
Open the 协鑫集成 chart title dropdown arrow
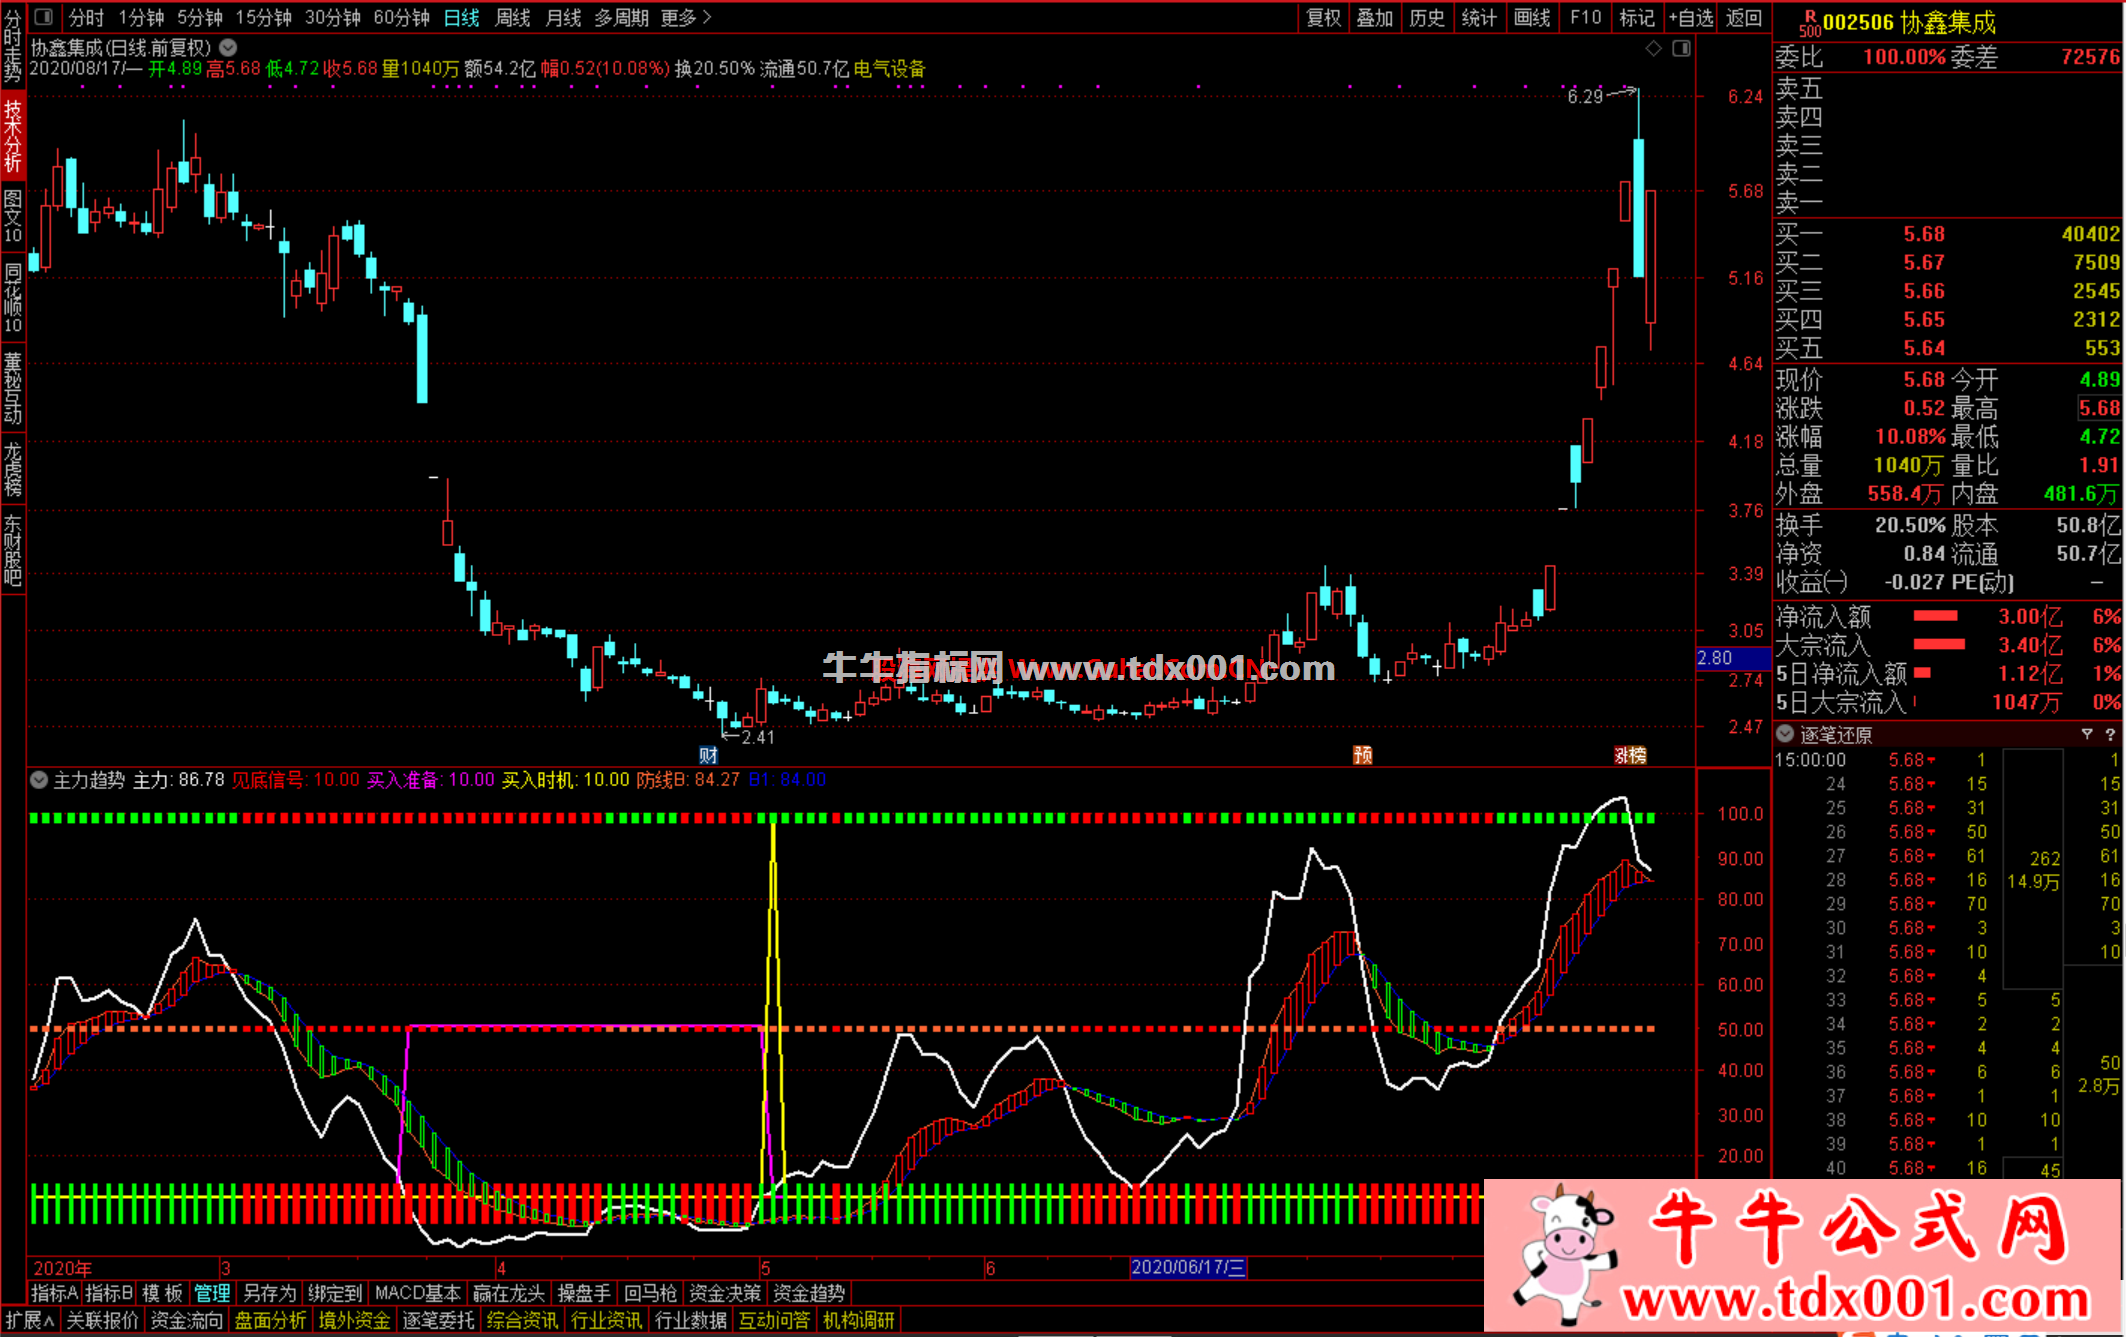[228, 47]
